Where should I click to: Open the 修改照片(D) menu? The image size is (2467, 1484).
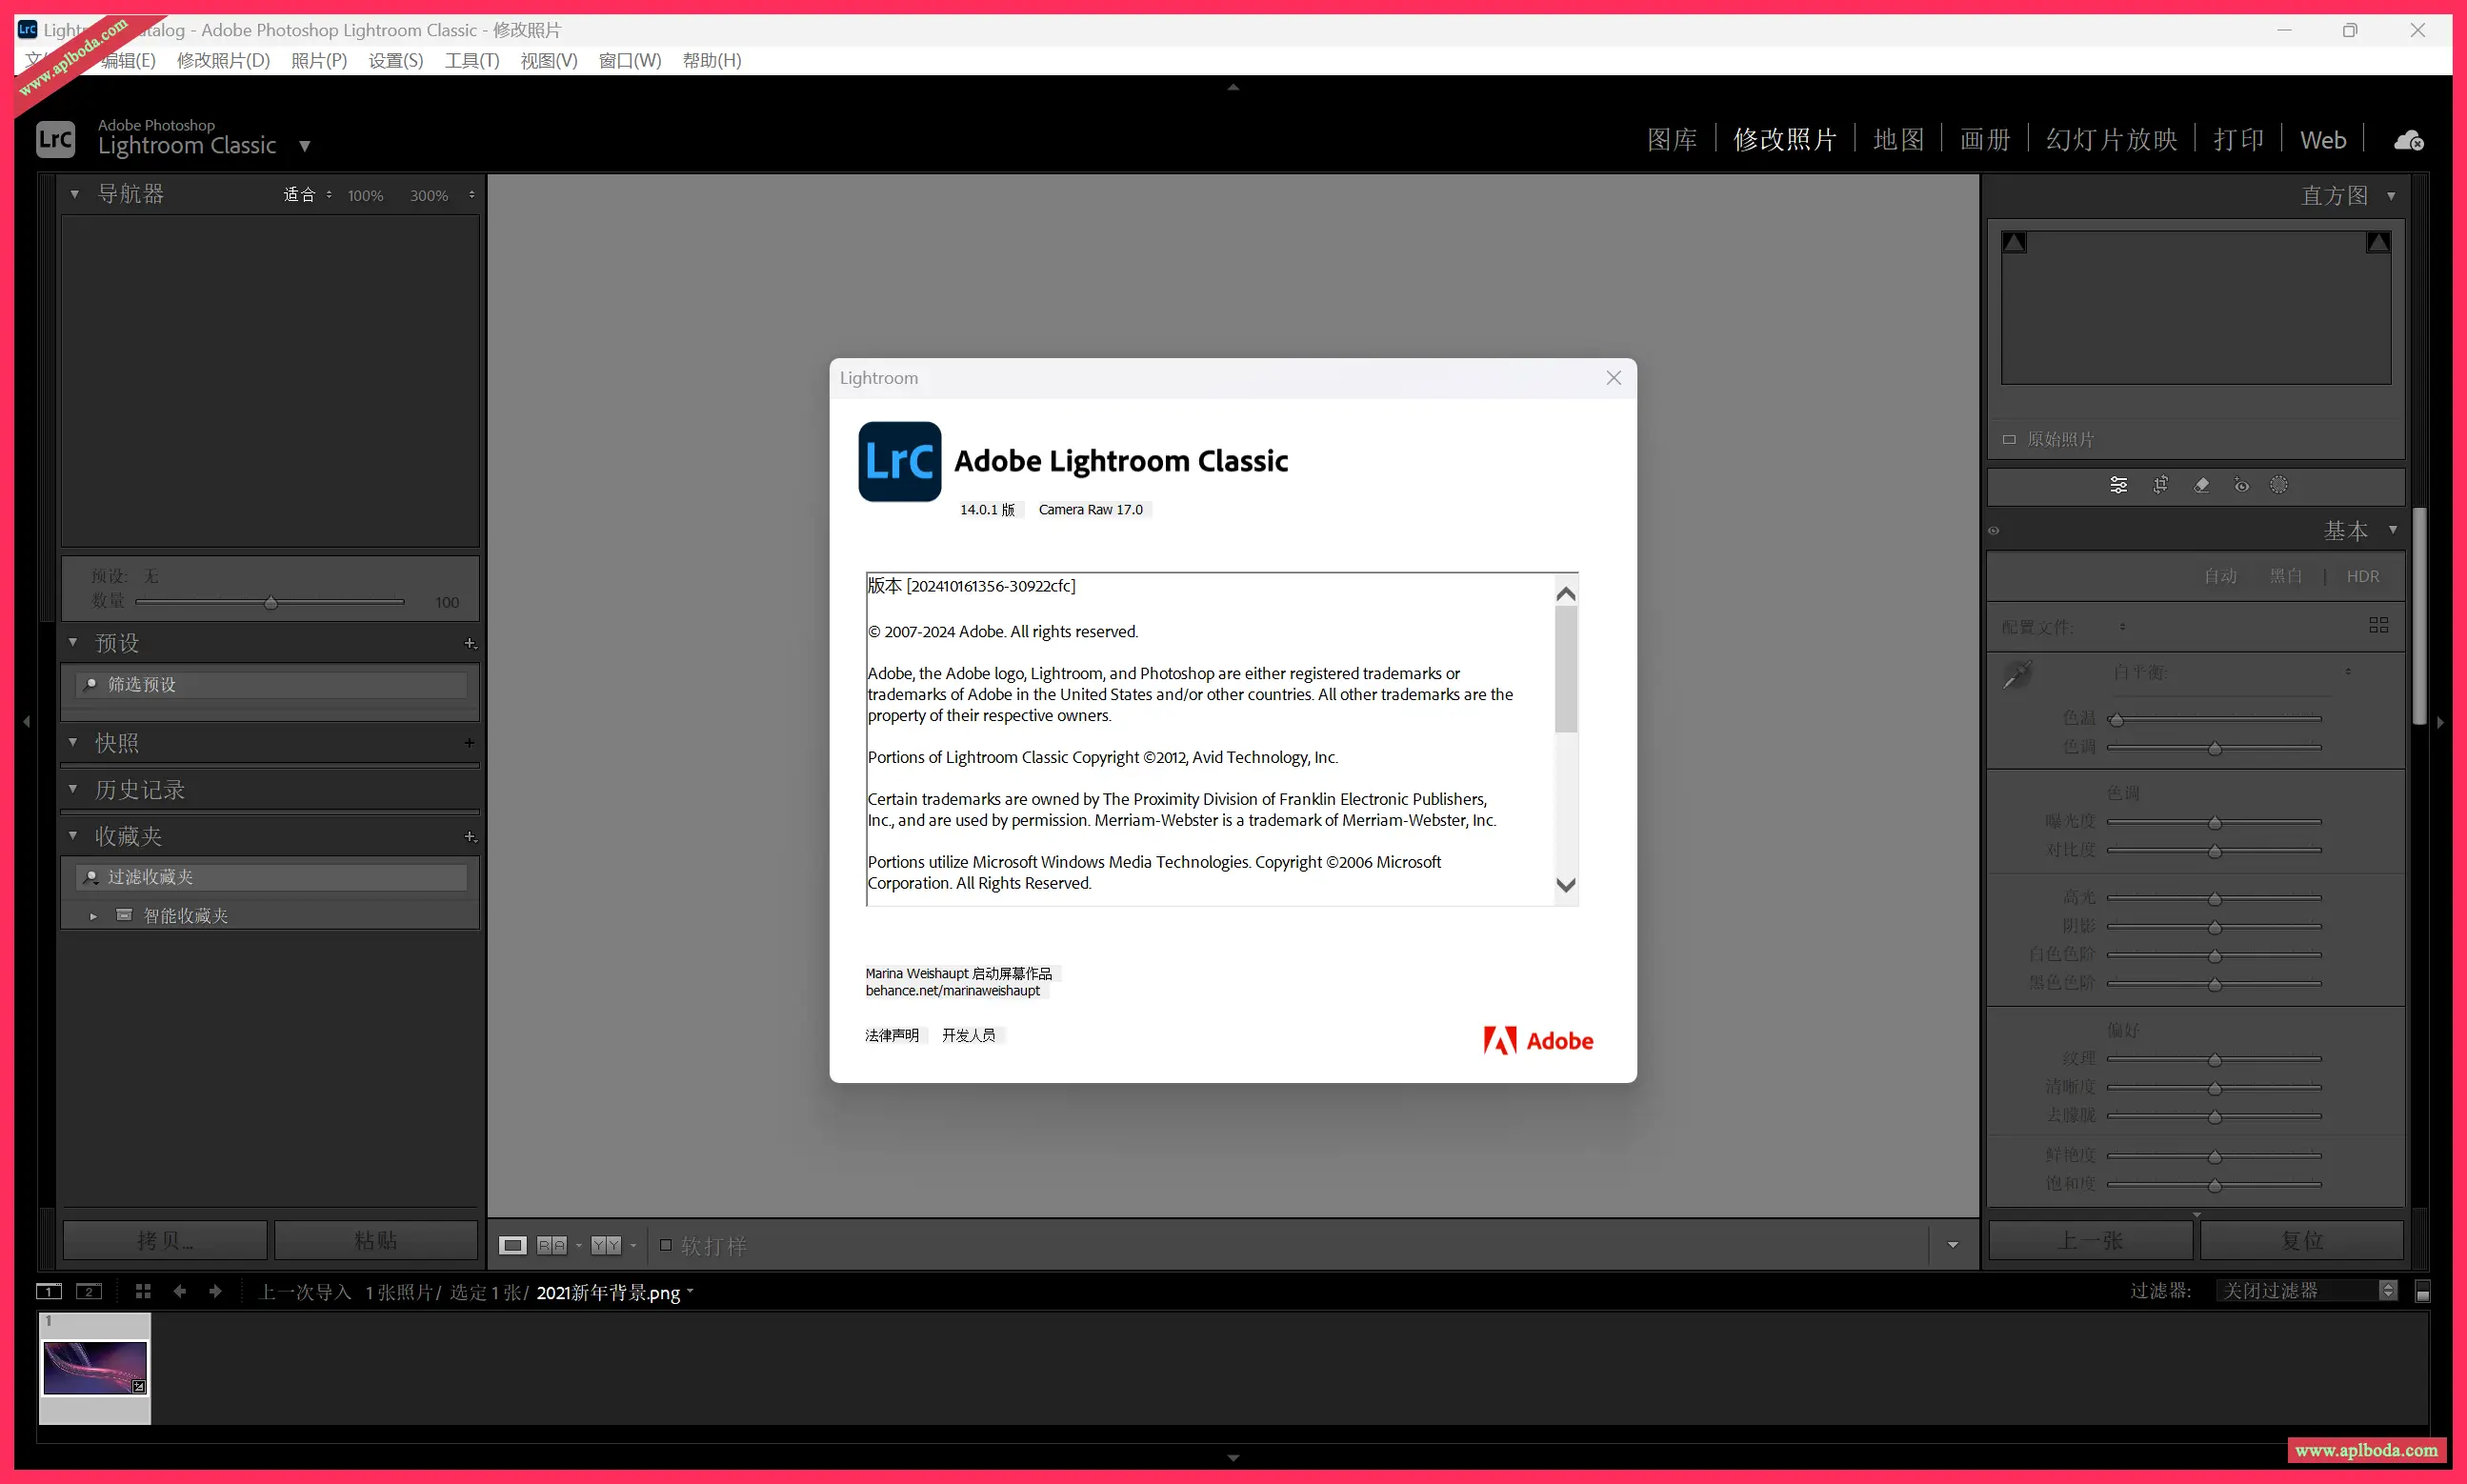click(x=223, y=60)
